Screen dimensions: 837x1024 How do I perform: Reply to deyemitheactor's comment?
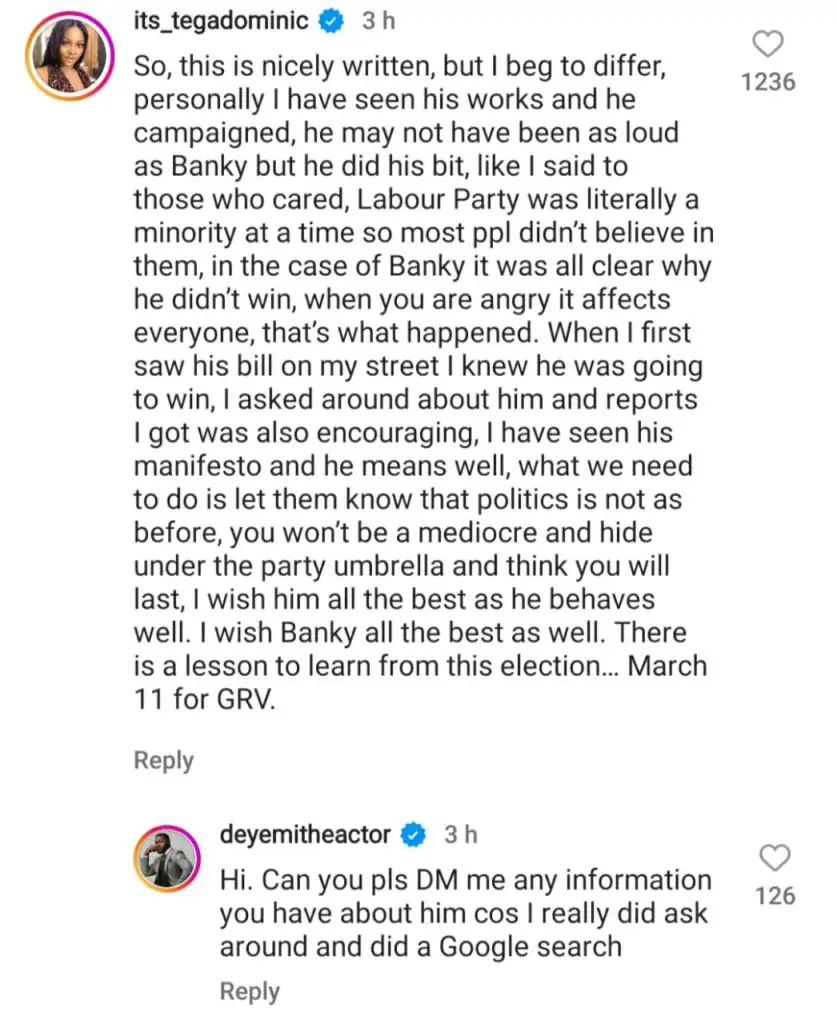click(x=249, y=991)
